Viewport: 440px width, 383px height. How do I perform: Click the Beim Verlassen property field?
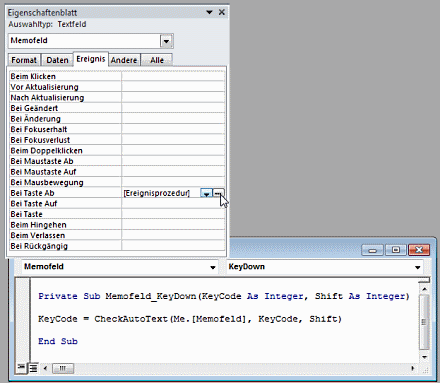(x=173, y=236)
